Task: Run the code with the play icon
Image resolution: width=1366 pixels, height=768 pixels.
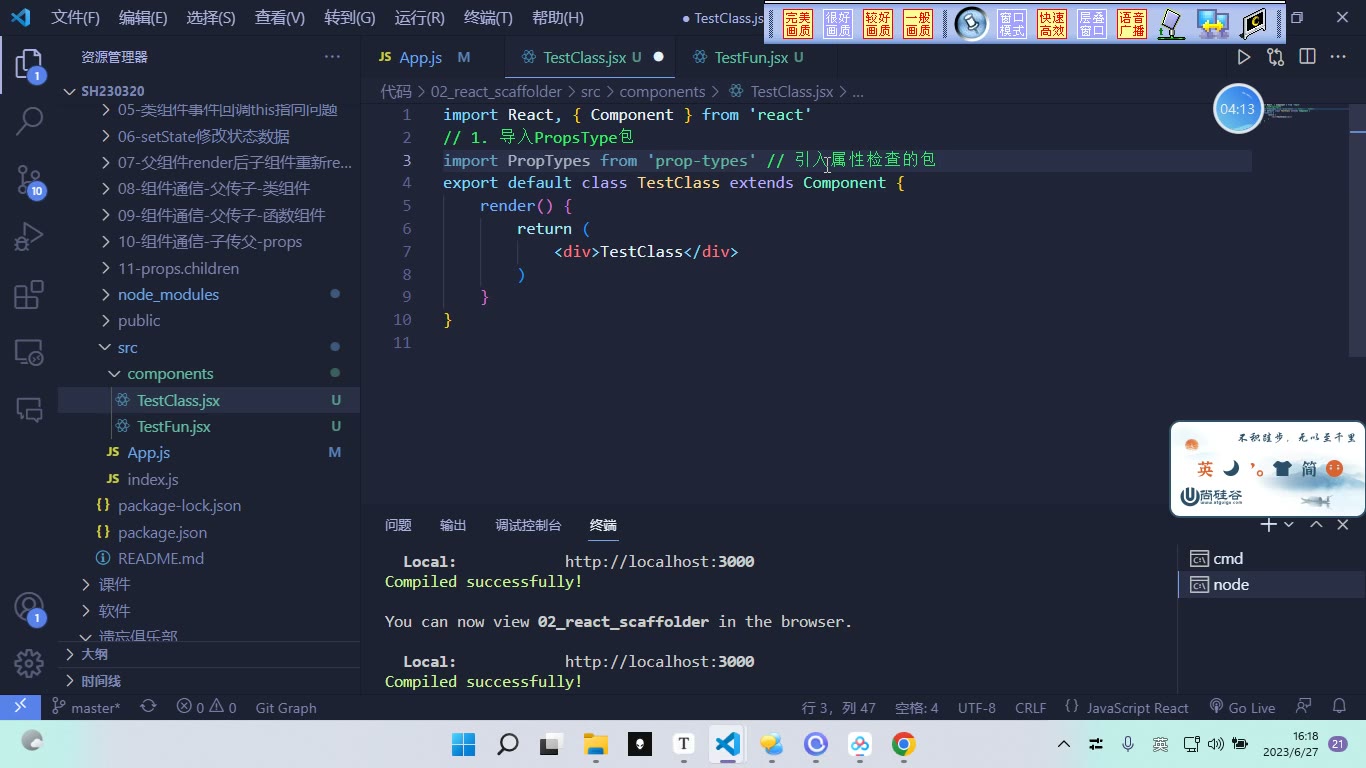Action: (x=1244, y=57)
